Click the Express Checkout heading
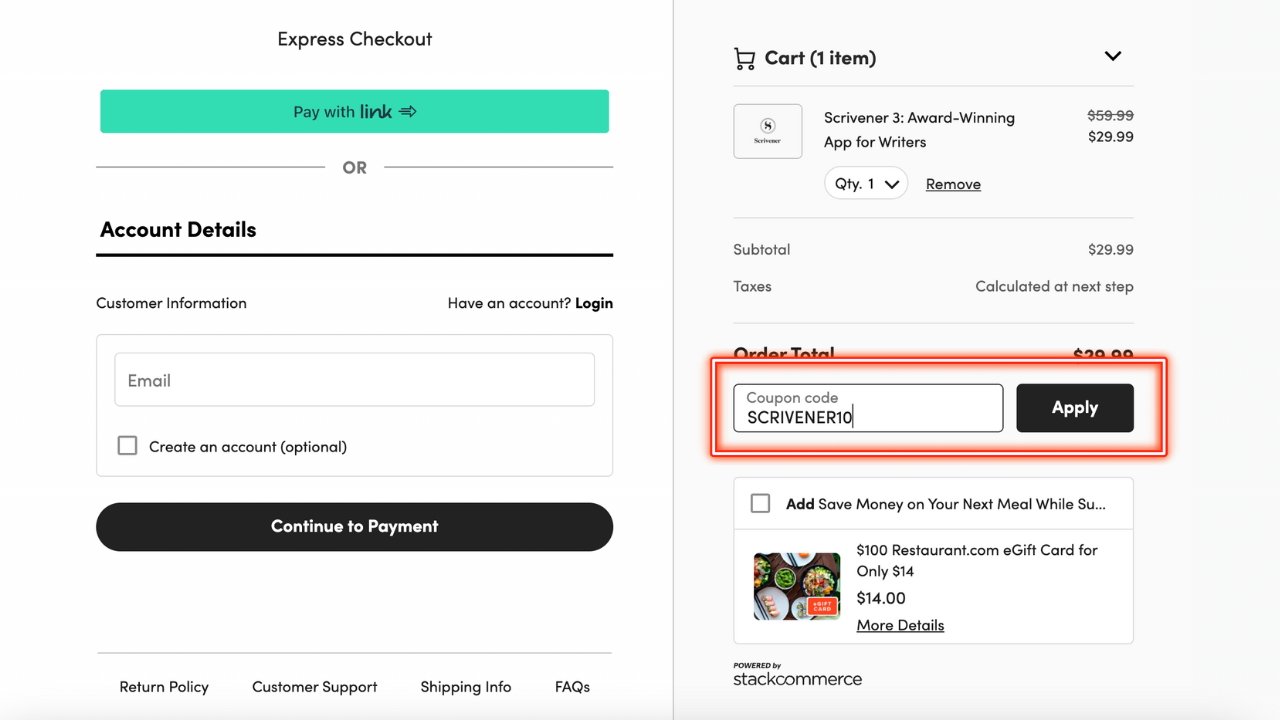The image size is (1280, 720). pyautogui.click(x=355, y=39)
